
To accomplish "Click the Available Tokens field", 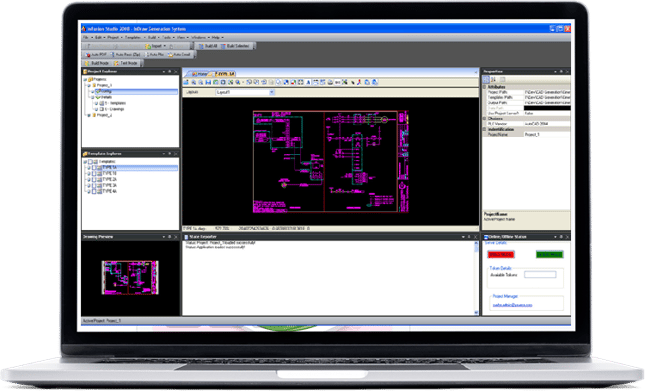I will (540, 274).
